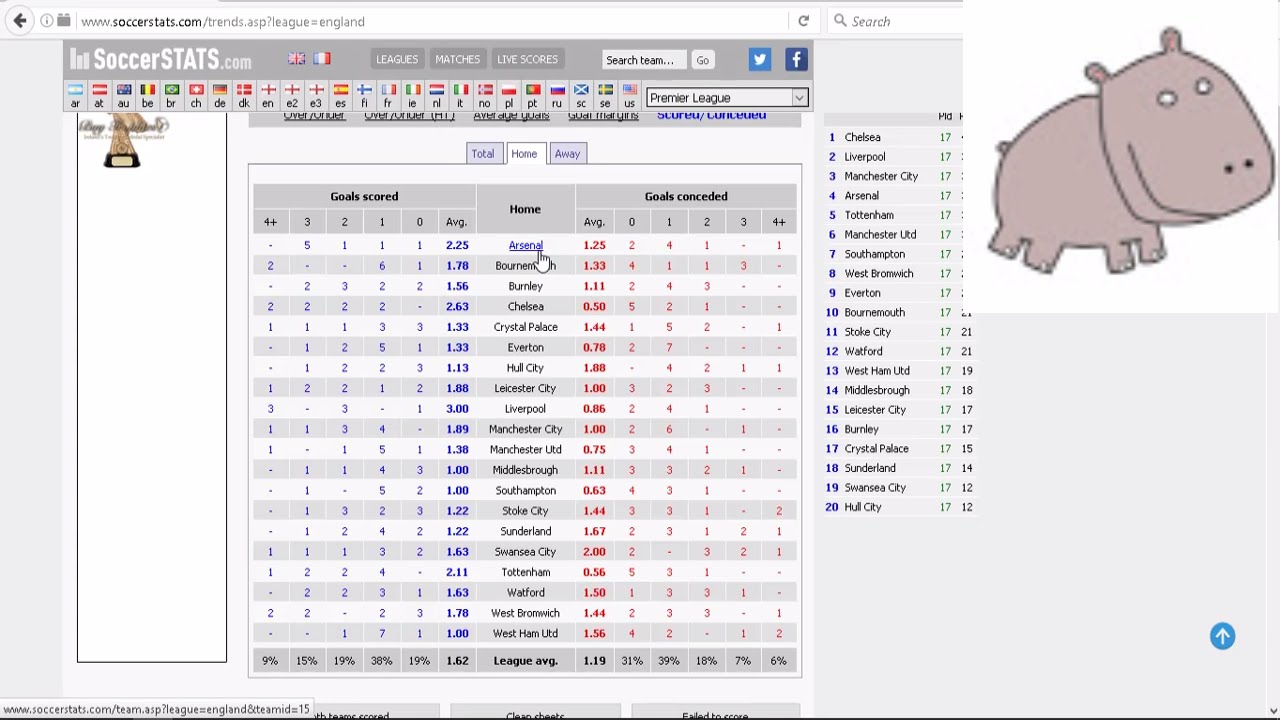The image size is (1280, 720).
Task: Click the SoccerSTATS.com logo
Action: pos(161,59)
